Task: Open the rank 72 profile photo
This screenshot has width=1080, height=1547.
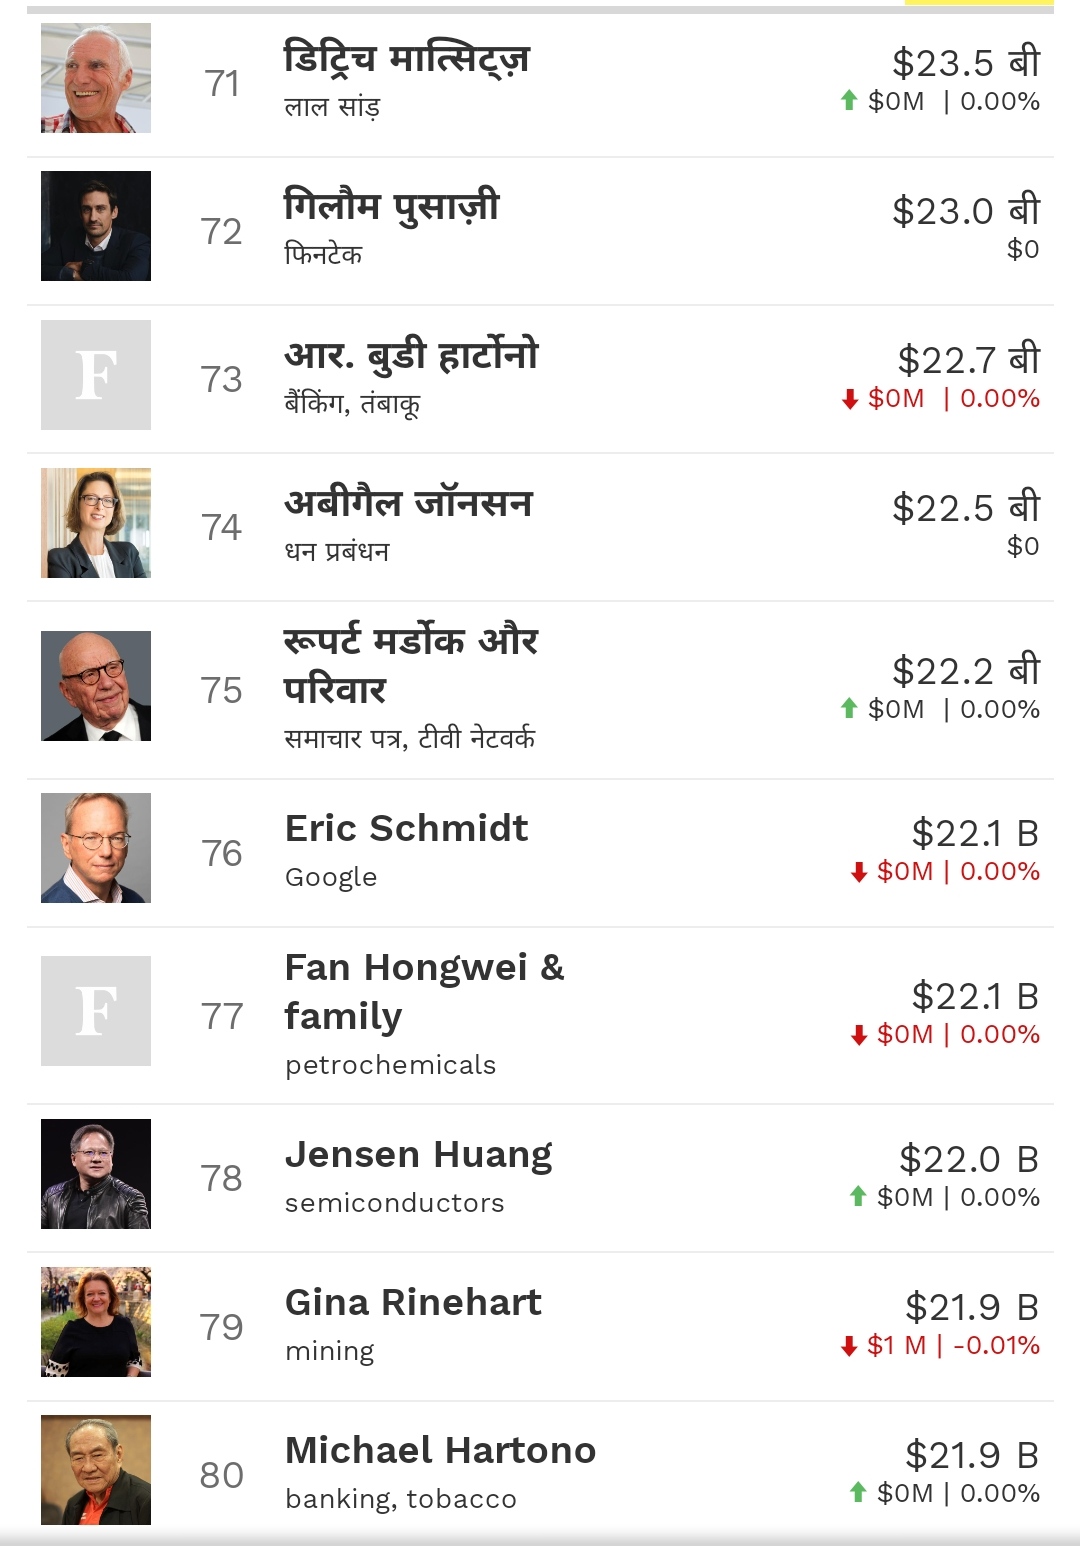Action: 96,226
